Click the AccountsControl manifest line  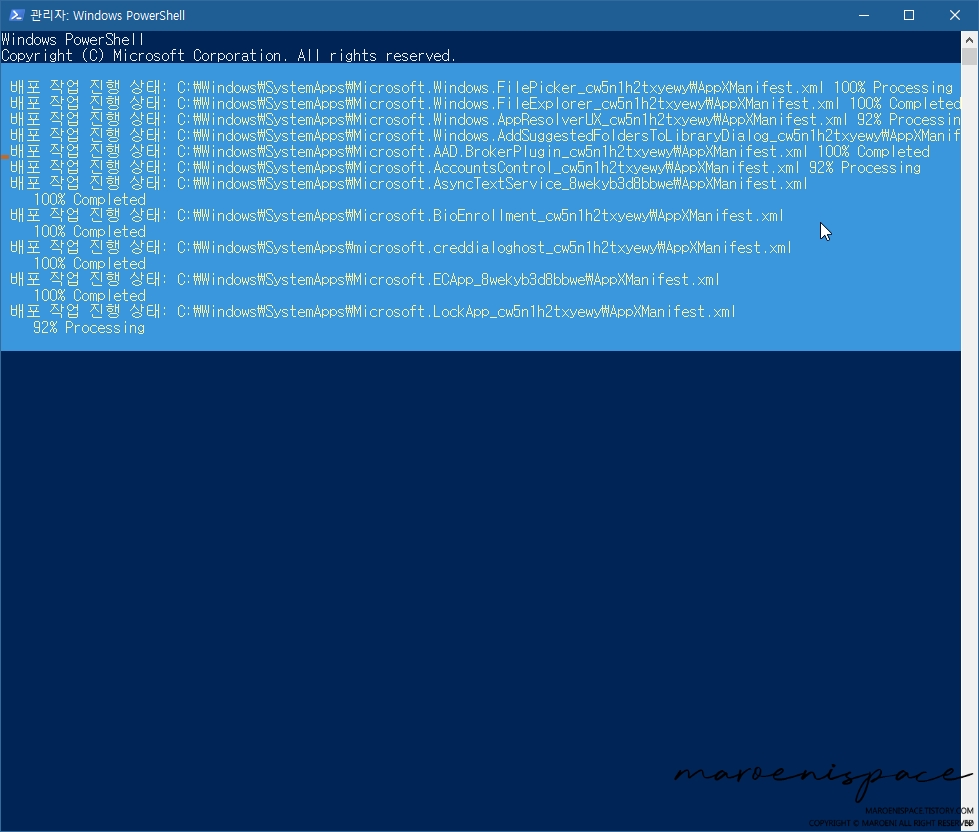pyautogui.click(x=465, y=168)
